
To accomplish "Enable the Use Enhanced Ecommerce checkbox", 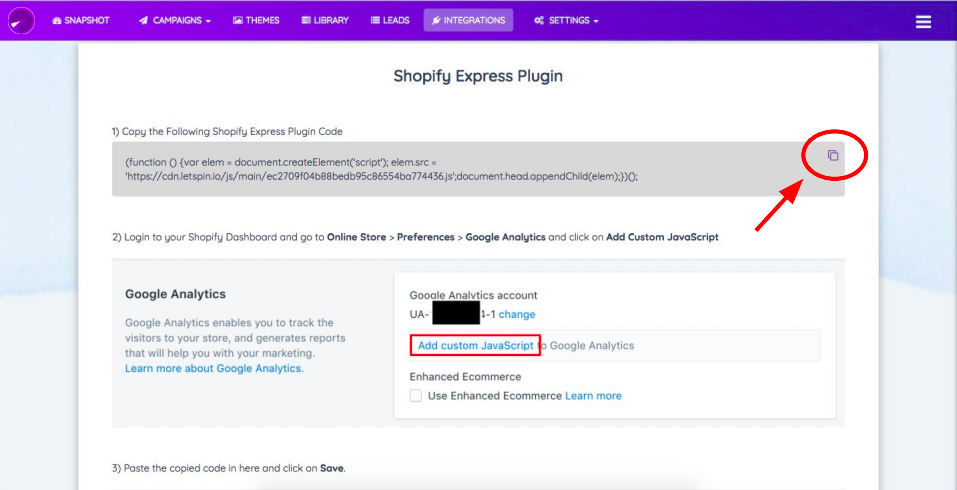I will 416,395.
